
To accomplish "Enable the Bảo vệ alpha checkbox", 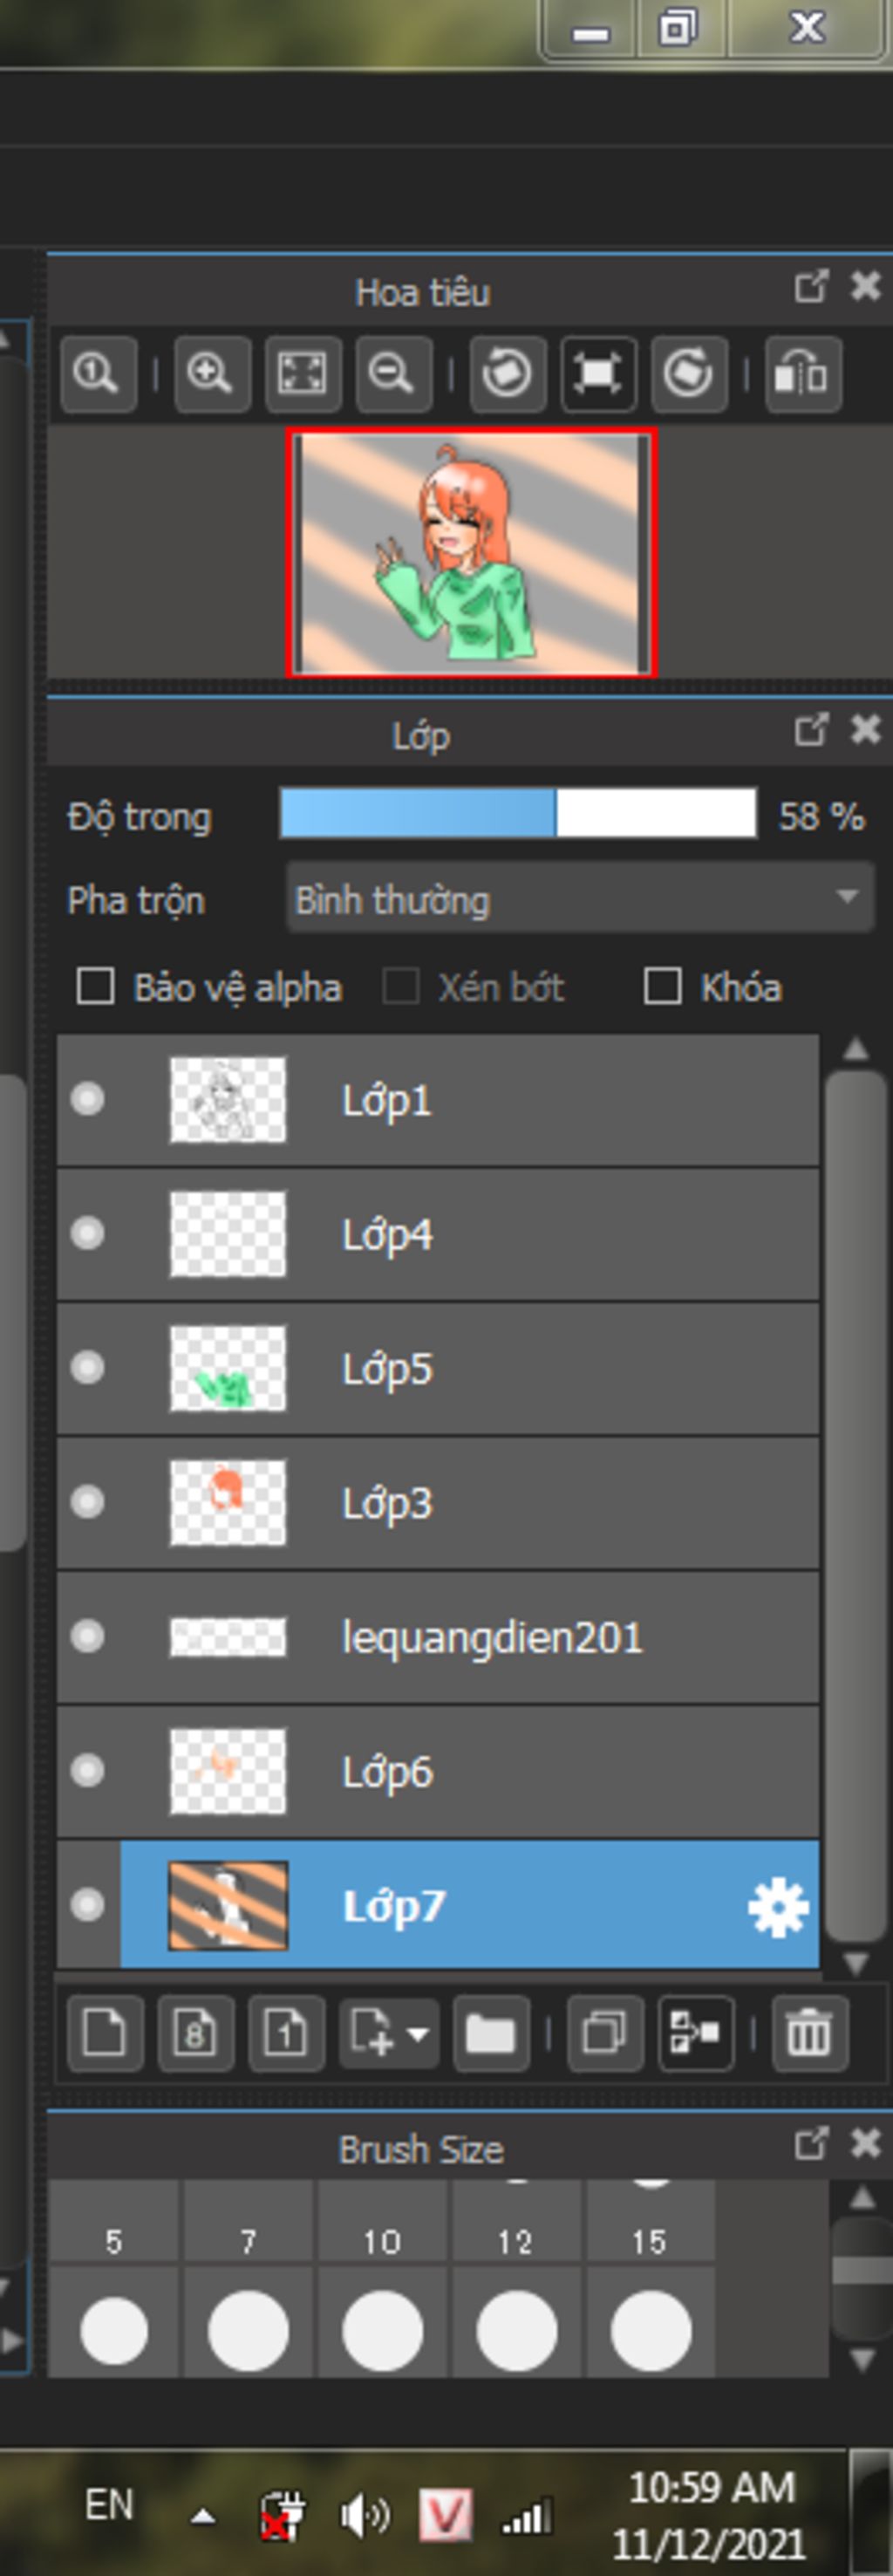I will click(x=95, y=987).
